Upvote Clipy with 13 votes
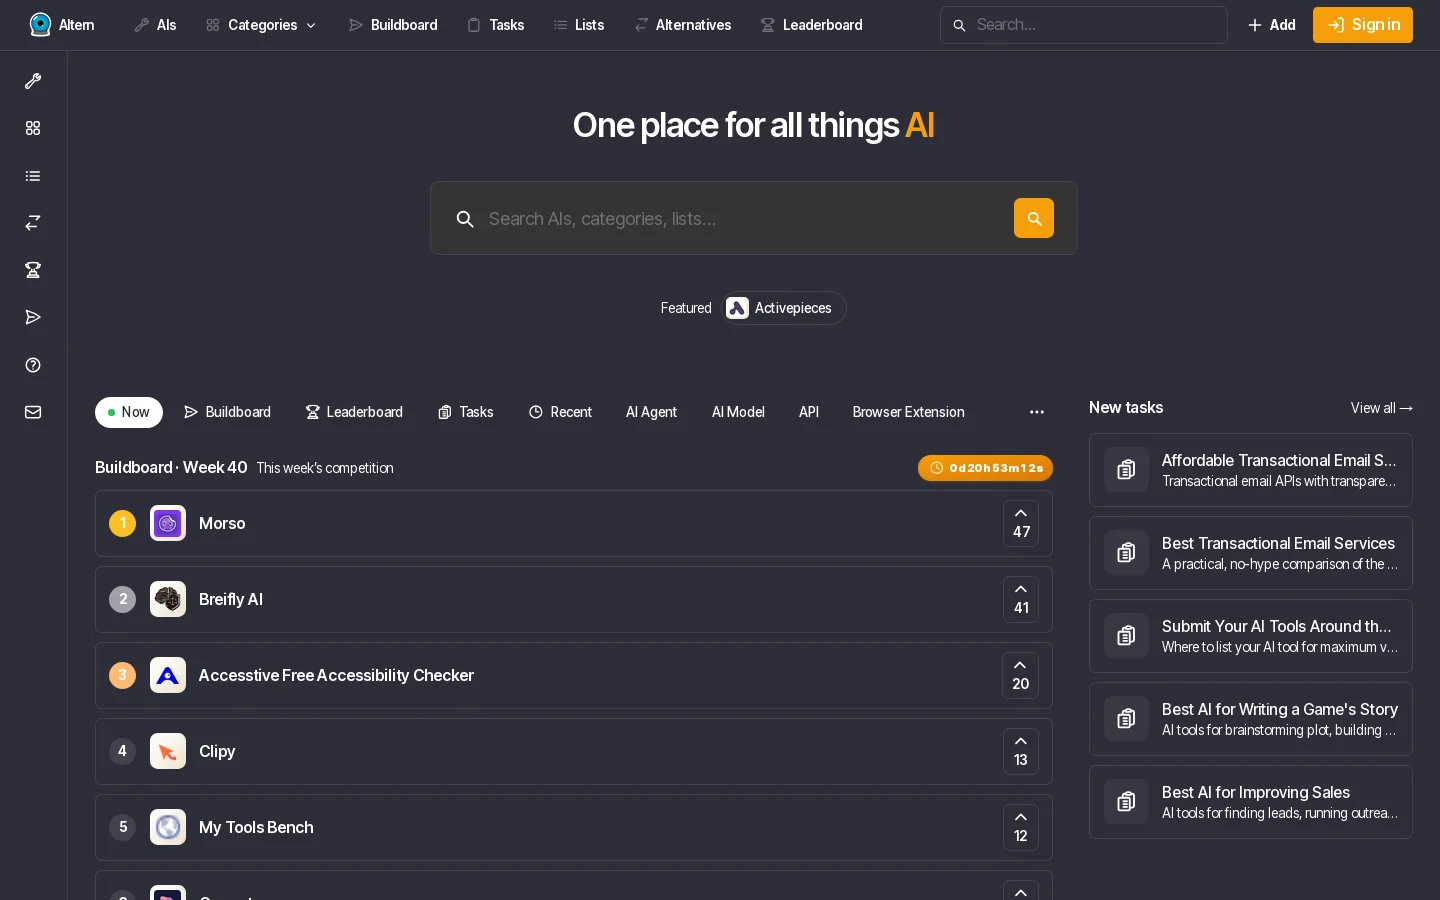 pyautogui.click(x=1021, y=751)
